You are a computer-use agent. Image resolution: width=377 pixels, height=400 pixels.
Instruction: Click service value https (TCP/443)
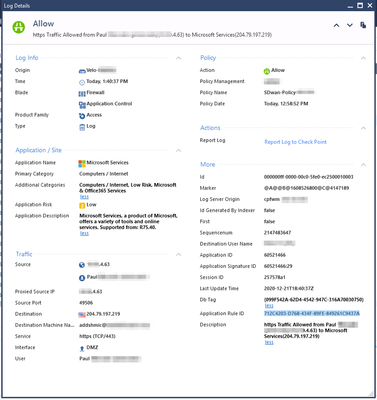coord(97,336)
